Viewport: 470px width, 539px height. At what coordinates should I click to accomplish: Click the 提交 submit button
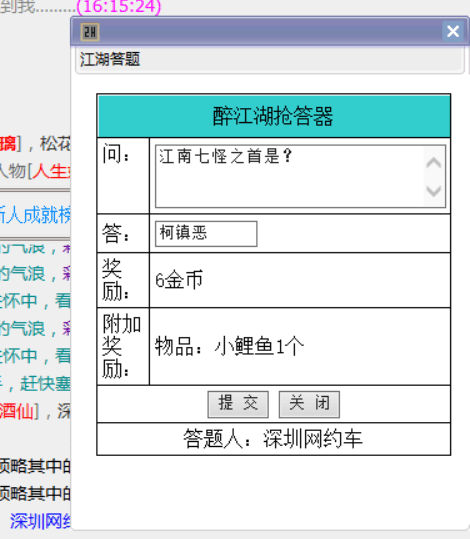point(238,404)
